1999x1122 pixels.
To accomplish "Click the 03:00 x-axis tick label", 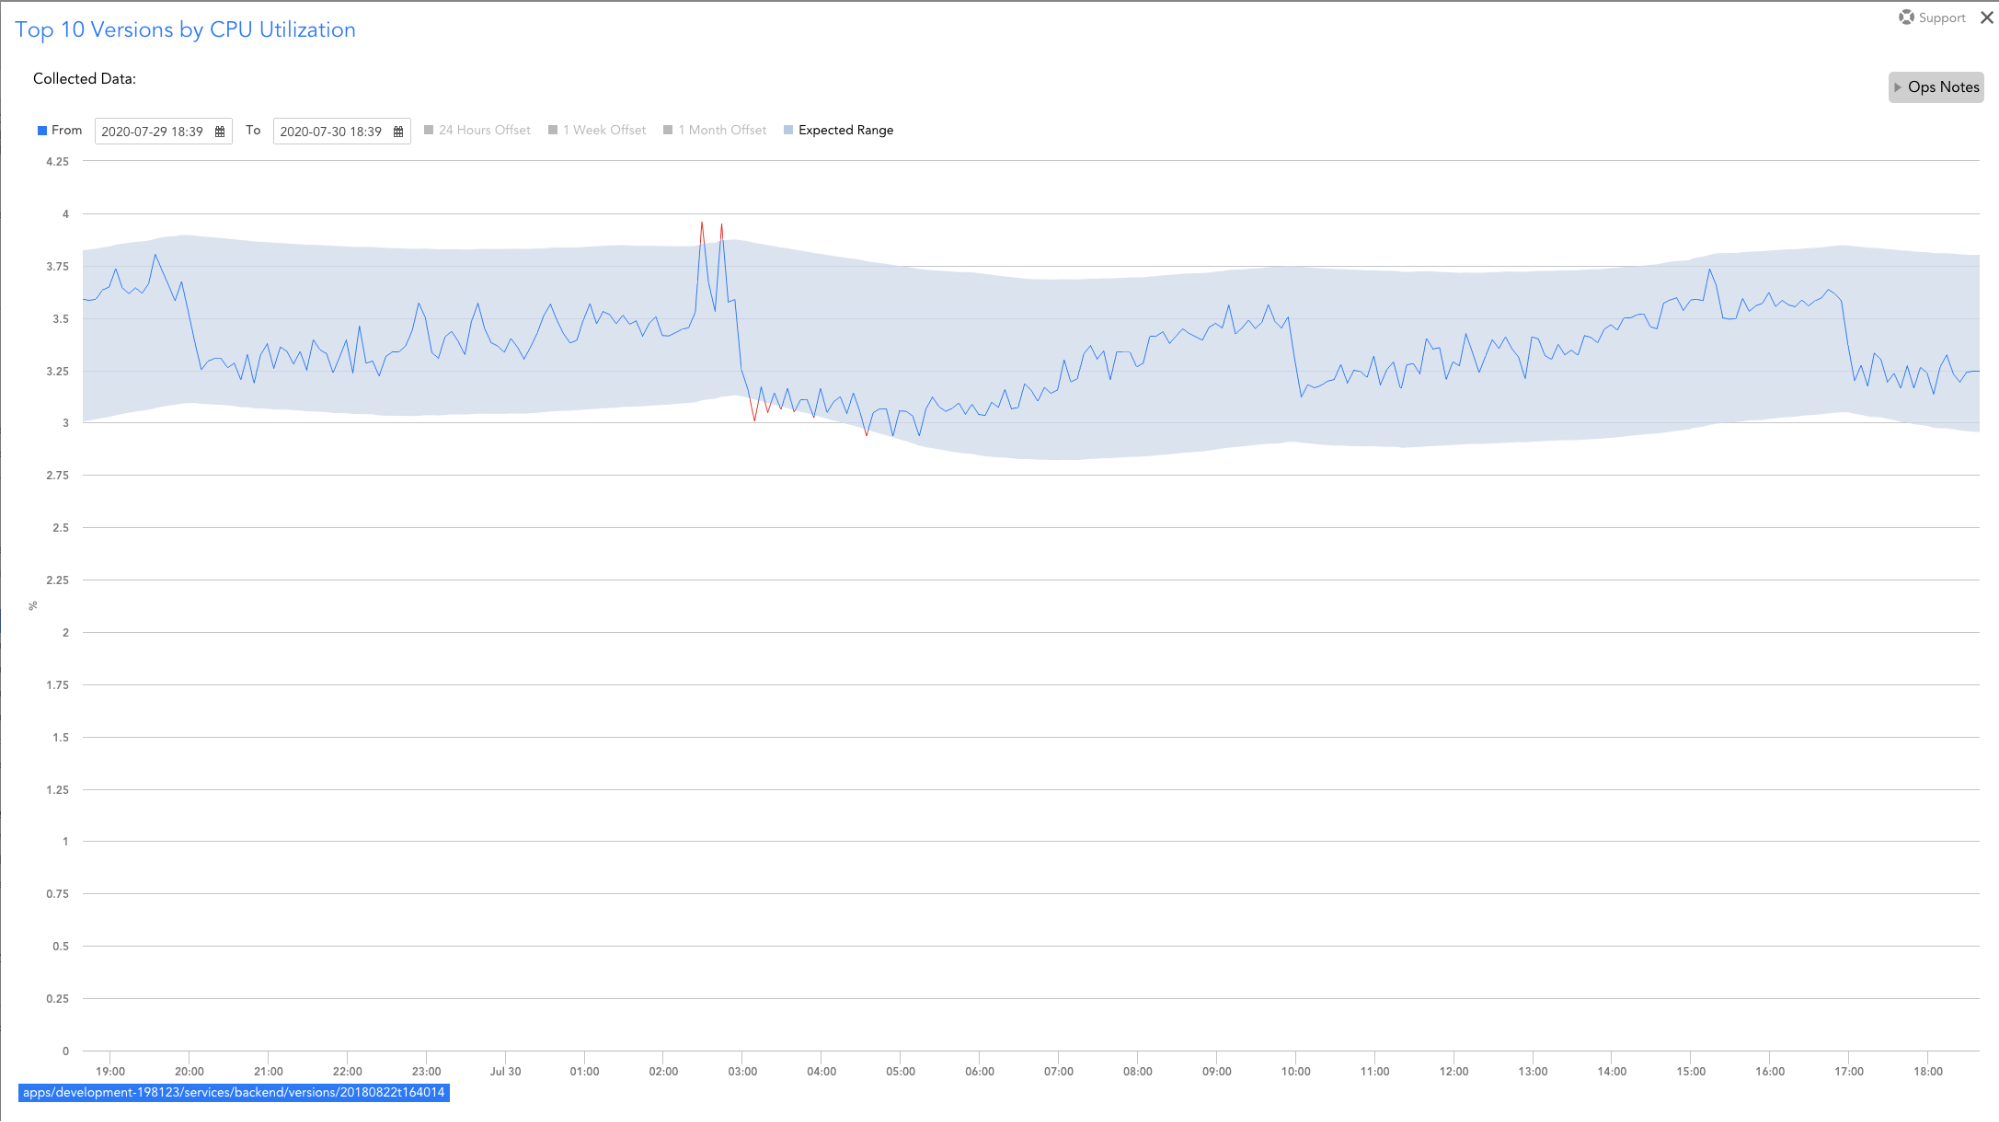I will [742, 1071].
